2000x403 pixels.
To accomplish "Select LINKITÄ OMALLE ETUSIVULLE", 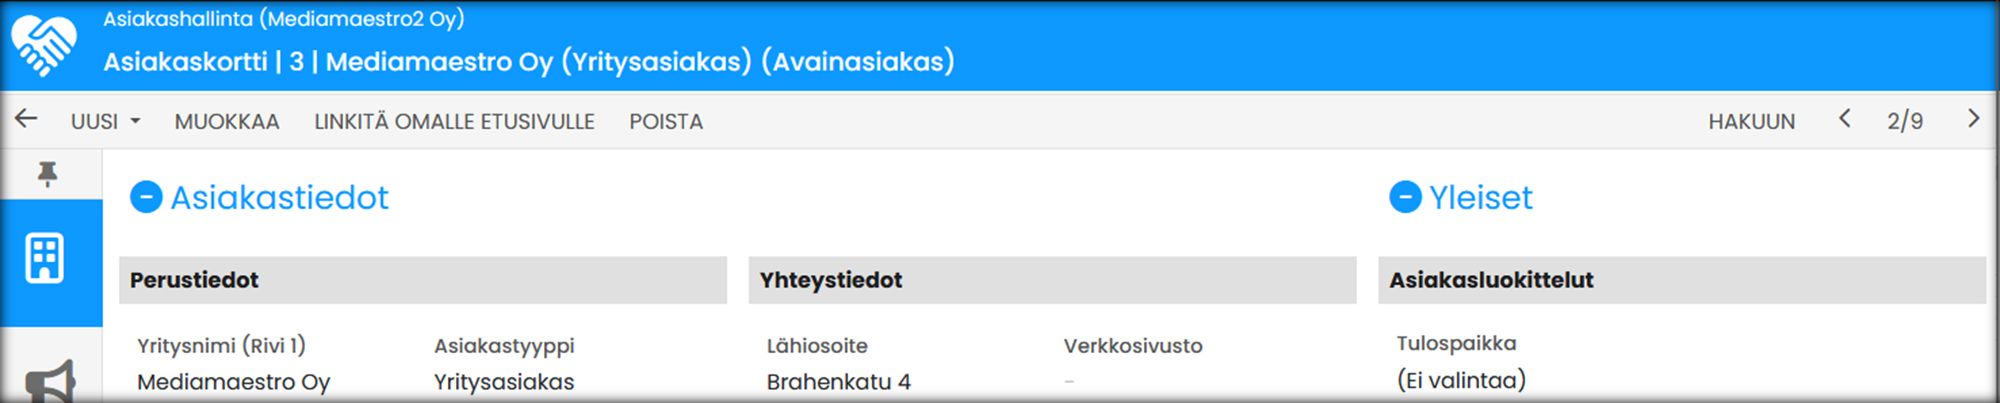I will (x=454, y=121).
